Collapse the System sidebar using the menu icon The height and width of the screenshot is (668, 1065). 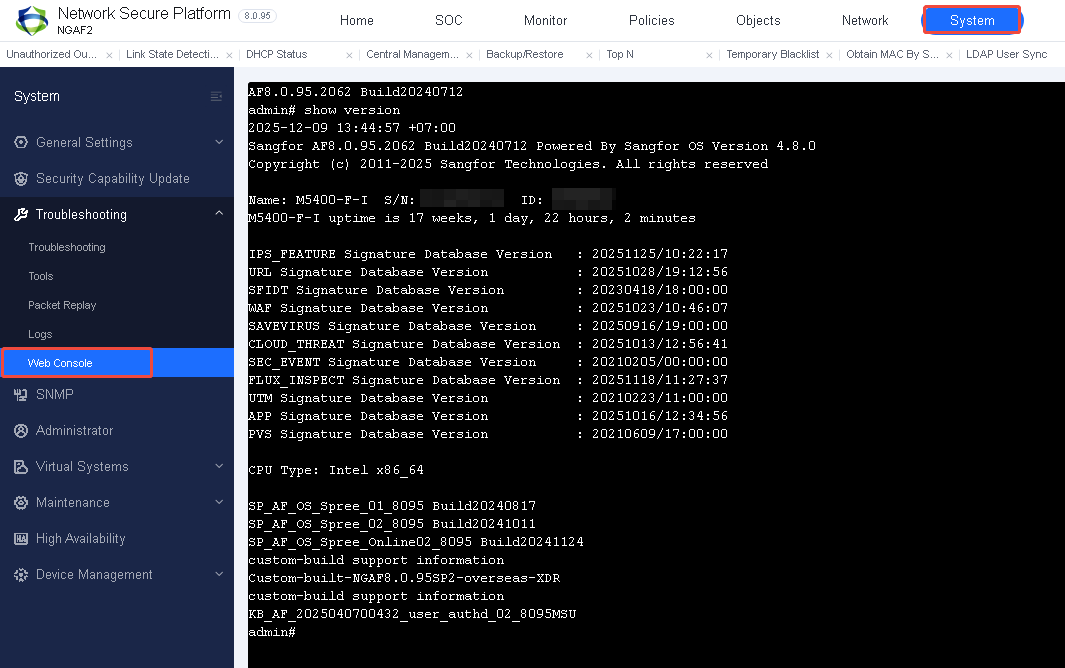pyautogui.click(x=216, y=96)
